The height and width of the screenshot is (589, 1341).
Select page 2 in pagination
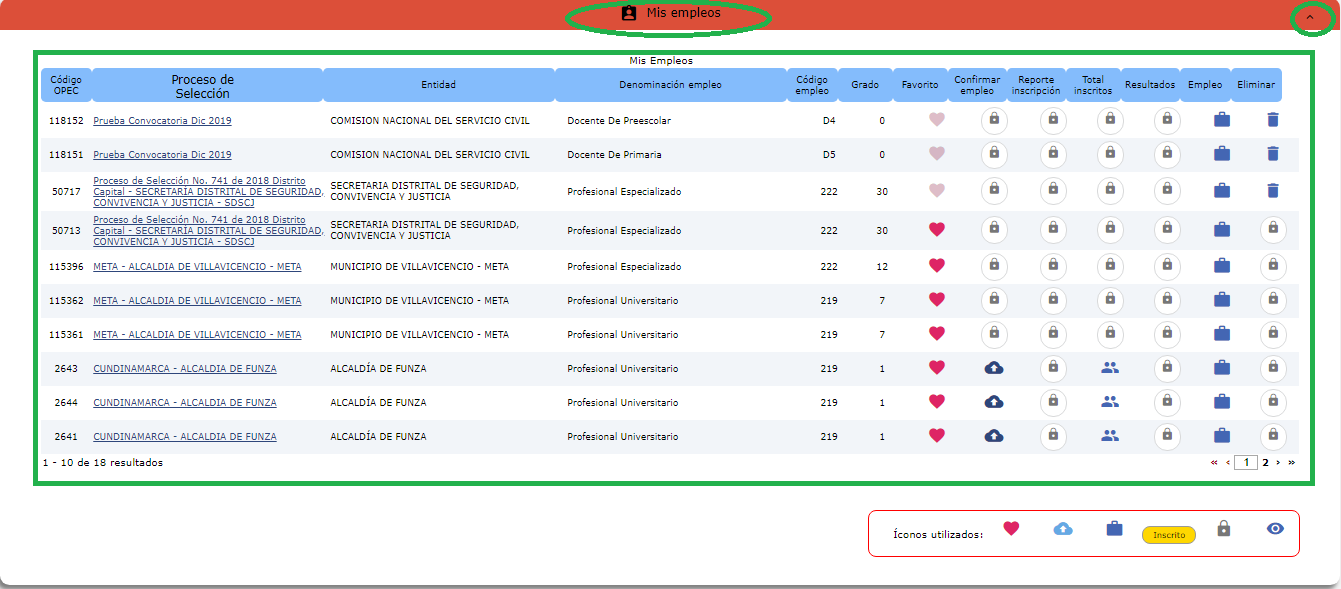click(1265, 462)
